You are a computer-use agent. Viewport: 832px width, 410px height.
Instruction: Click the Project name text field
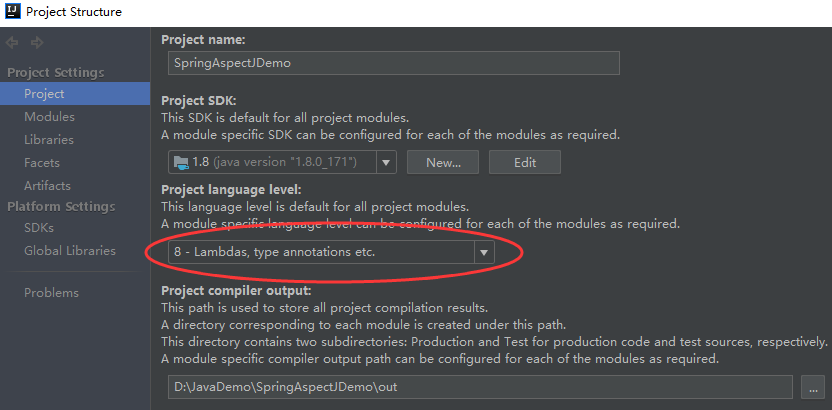(x=394, y=63)
